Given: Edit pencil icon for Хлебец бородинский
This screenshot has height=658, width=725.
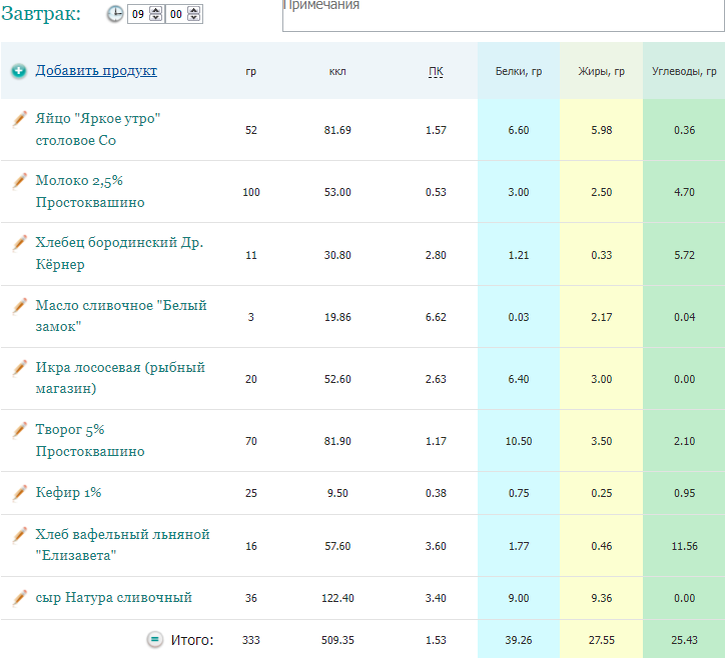Looking at the screenshot, I should pos(19,243).
